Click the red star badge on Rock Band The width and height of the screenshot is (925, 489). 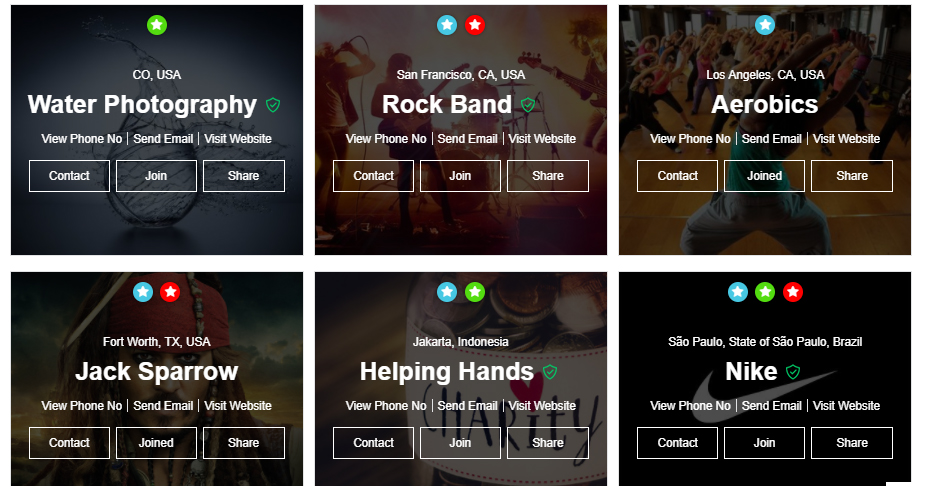(x=475, y=25)
